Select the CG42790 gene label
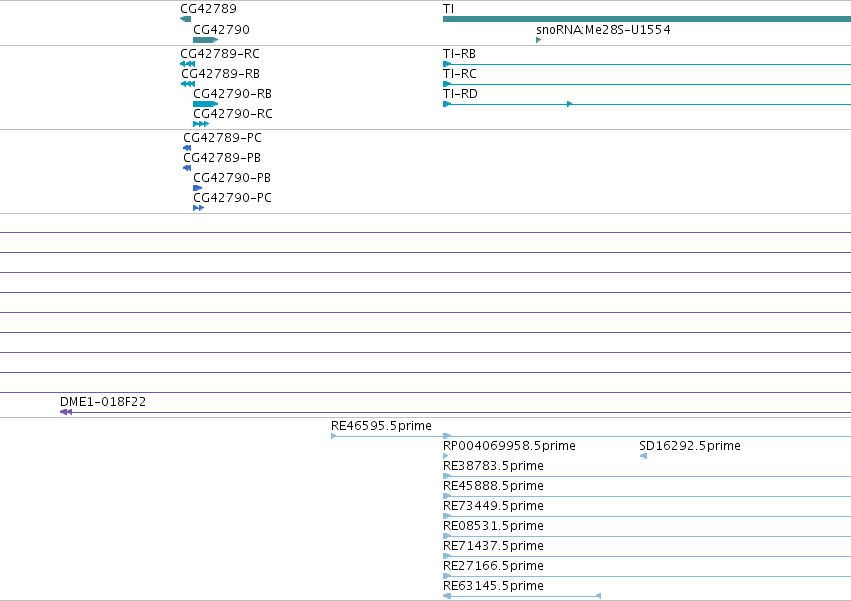 [x=221, y=29]
